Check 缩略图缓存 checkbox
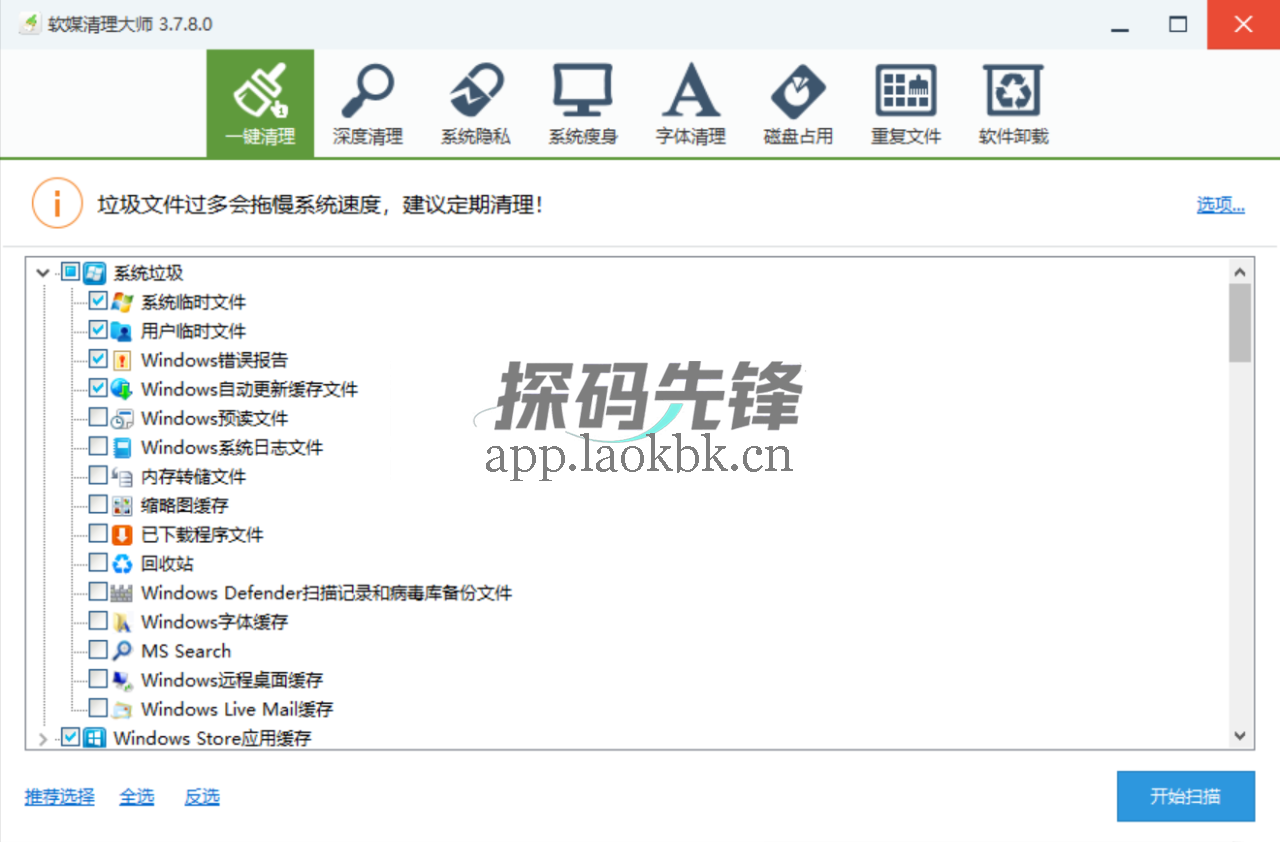This screenshot has height=842, width=1280. point(98,504)
